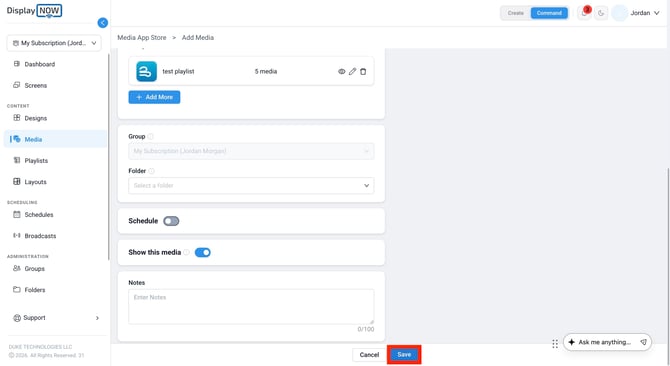Image resolution: width=670 pixels, height=366 pixels.
Task: Click the Ask me anything input
Action: click(605, 342)
